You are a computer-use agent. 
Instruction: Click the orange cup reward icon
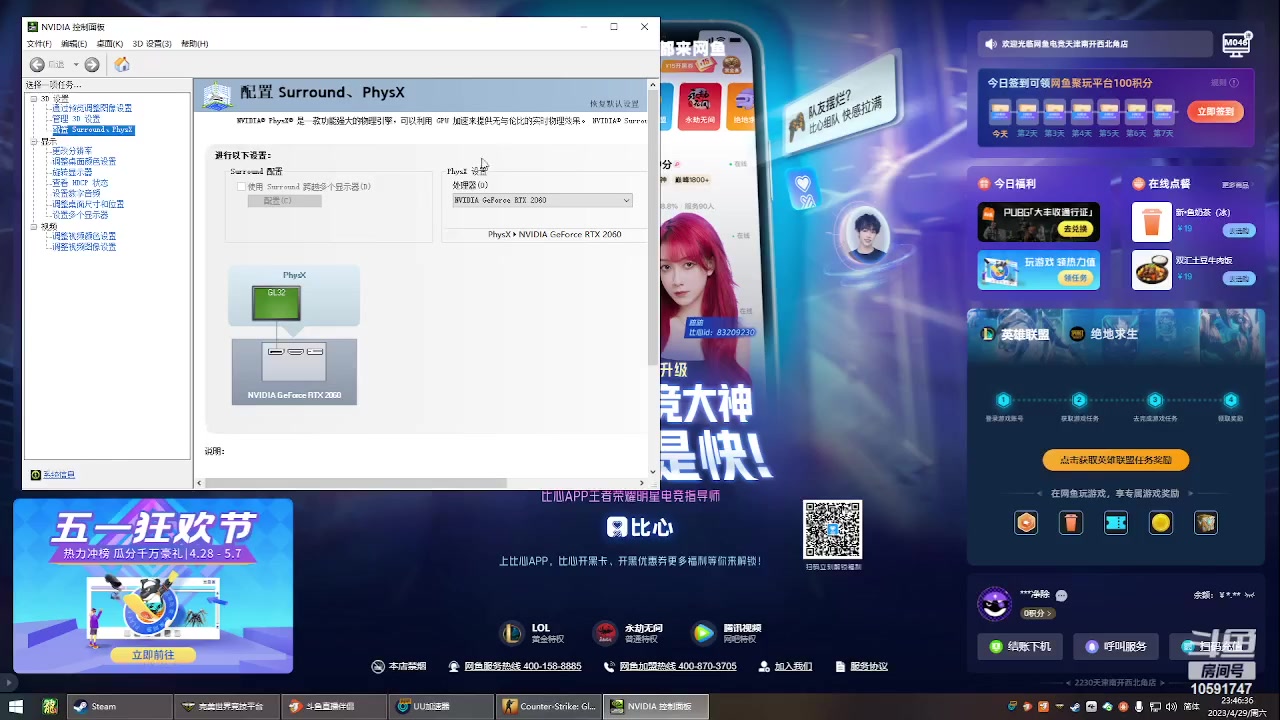click(x=1071, y=522)
